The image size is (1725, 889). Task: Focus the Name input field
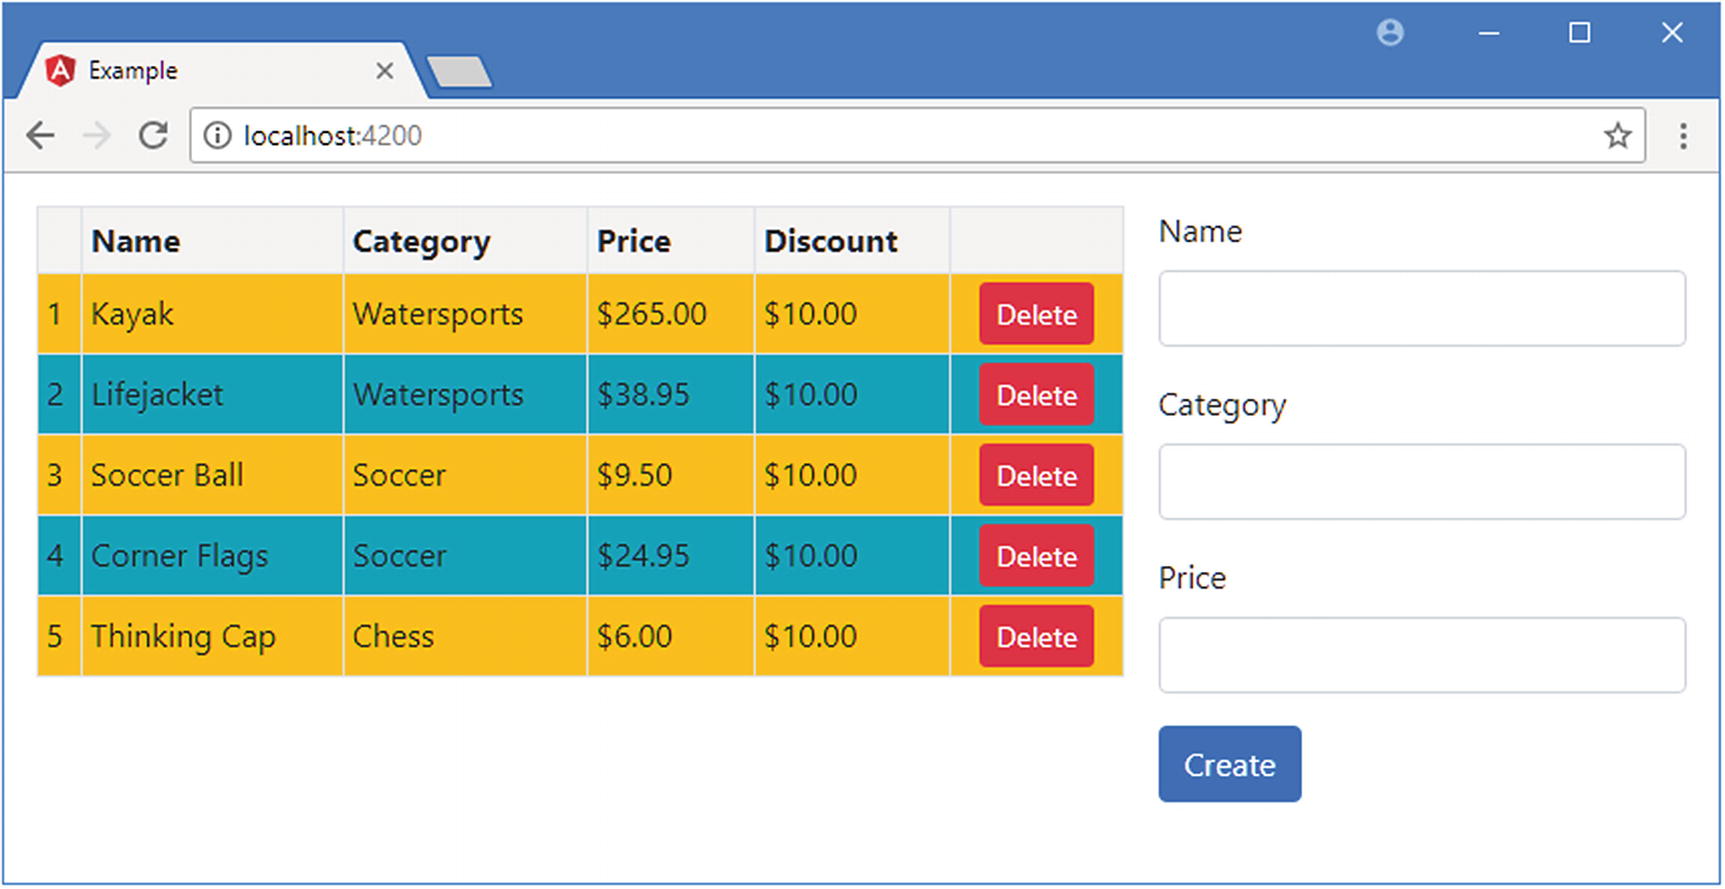[x=1421, y=309]
